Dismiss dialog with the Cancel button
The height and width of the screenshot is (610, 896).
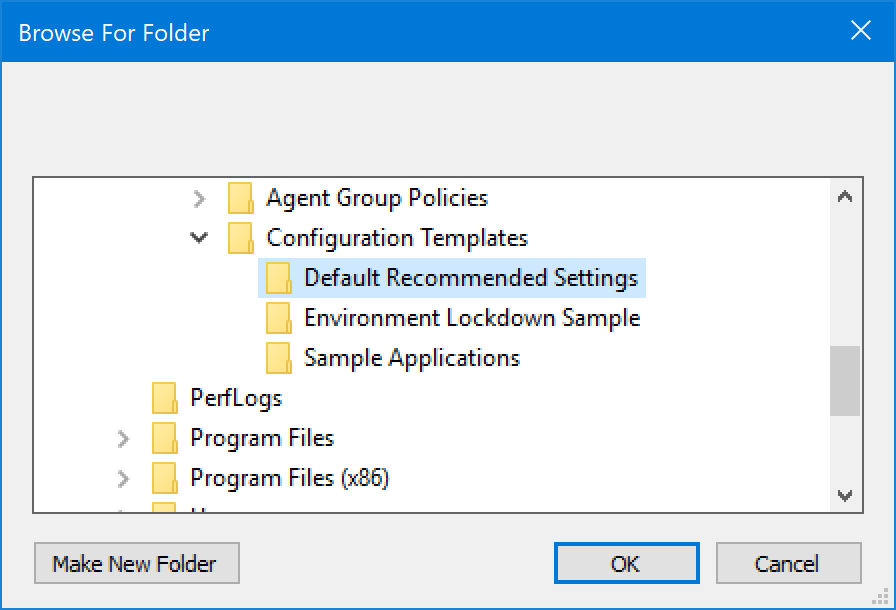pos(788,564)
